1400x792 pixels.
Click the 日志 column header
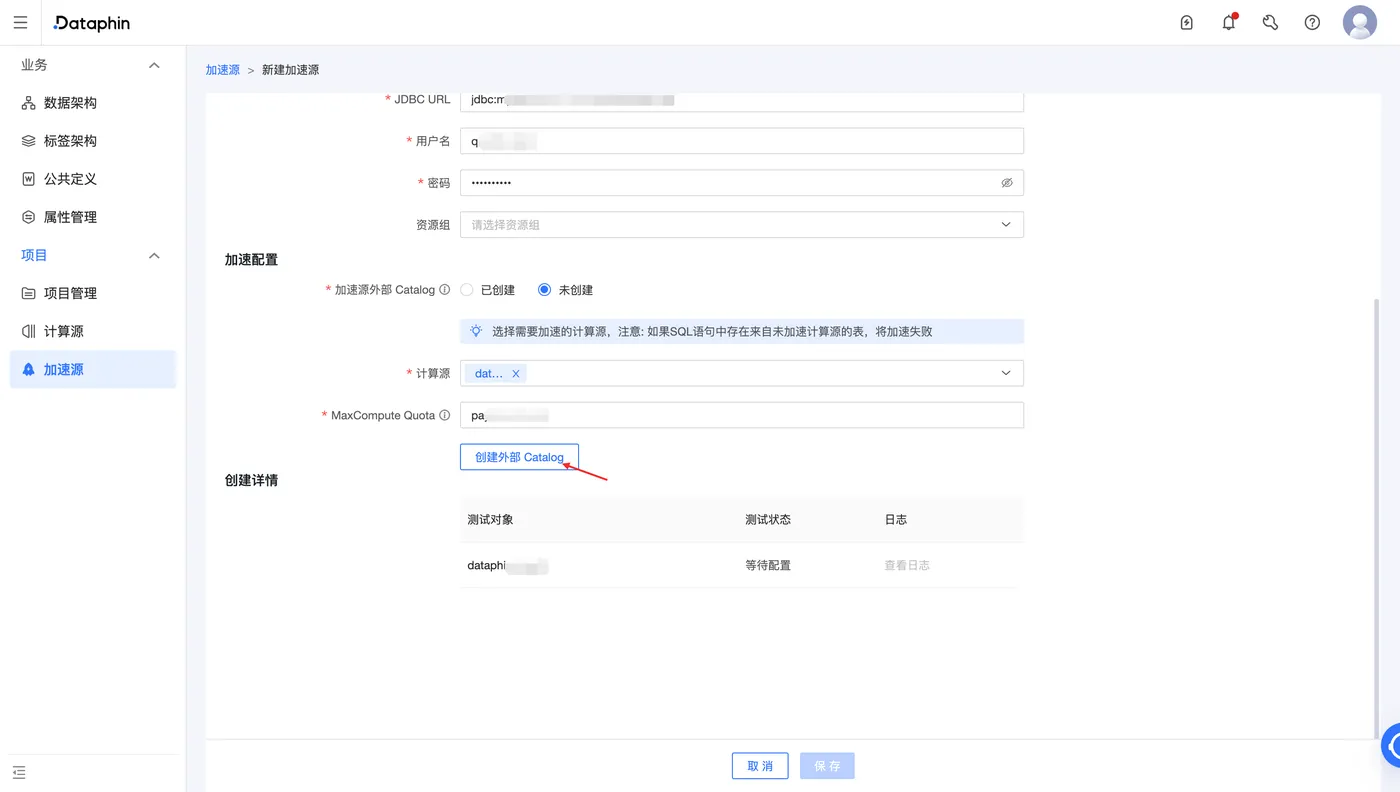click(896, 520)
